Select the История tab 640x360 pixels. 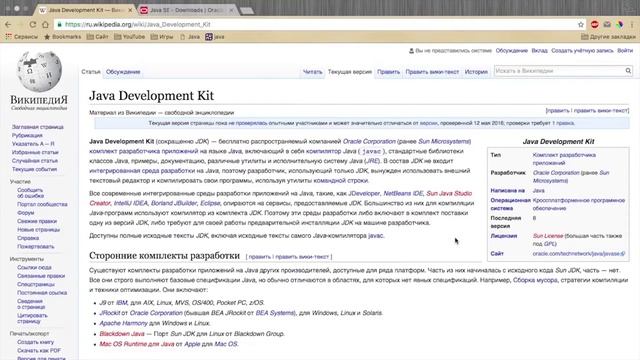(x=476, y=72)
